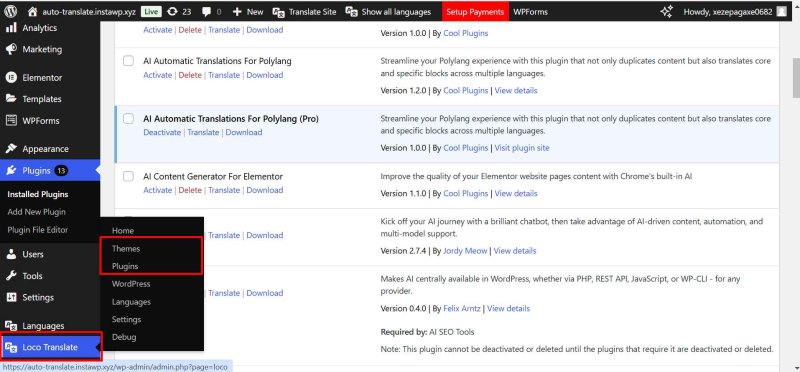This screenshot has height=372, width=800.
Task: Open the WordPress logo menu
Action: click(x=10, y=11)
